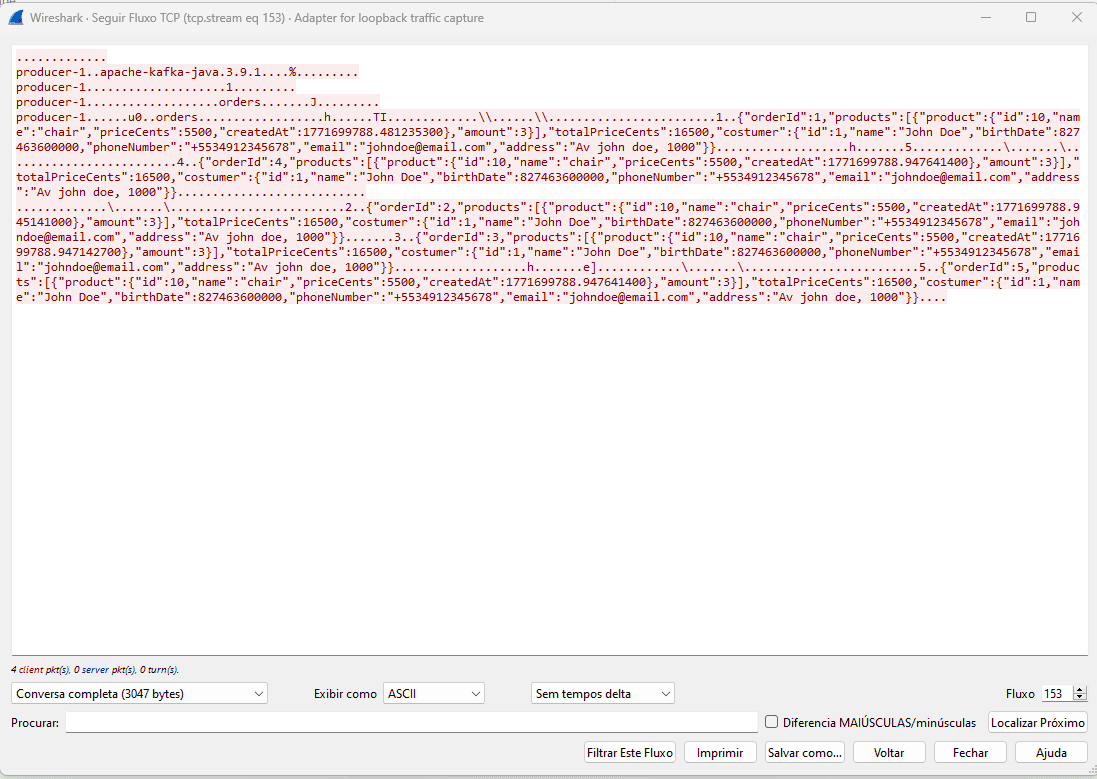Click the Ajuda button

coord(1052,752)
